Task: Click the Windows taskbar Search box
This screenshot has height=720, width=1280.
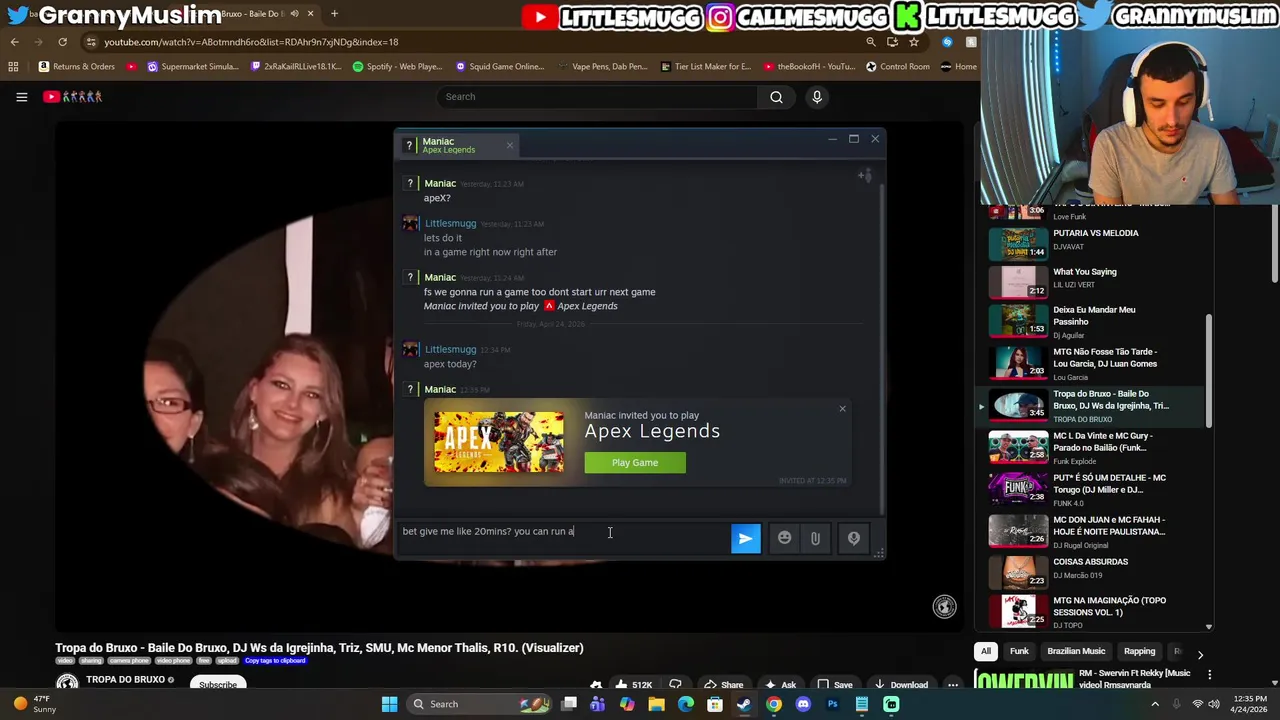Action: (x=478, y=704)
